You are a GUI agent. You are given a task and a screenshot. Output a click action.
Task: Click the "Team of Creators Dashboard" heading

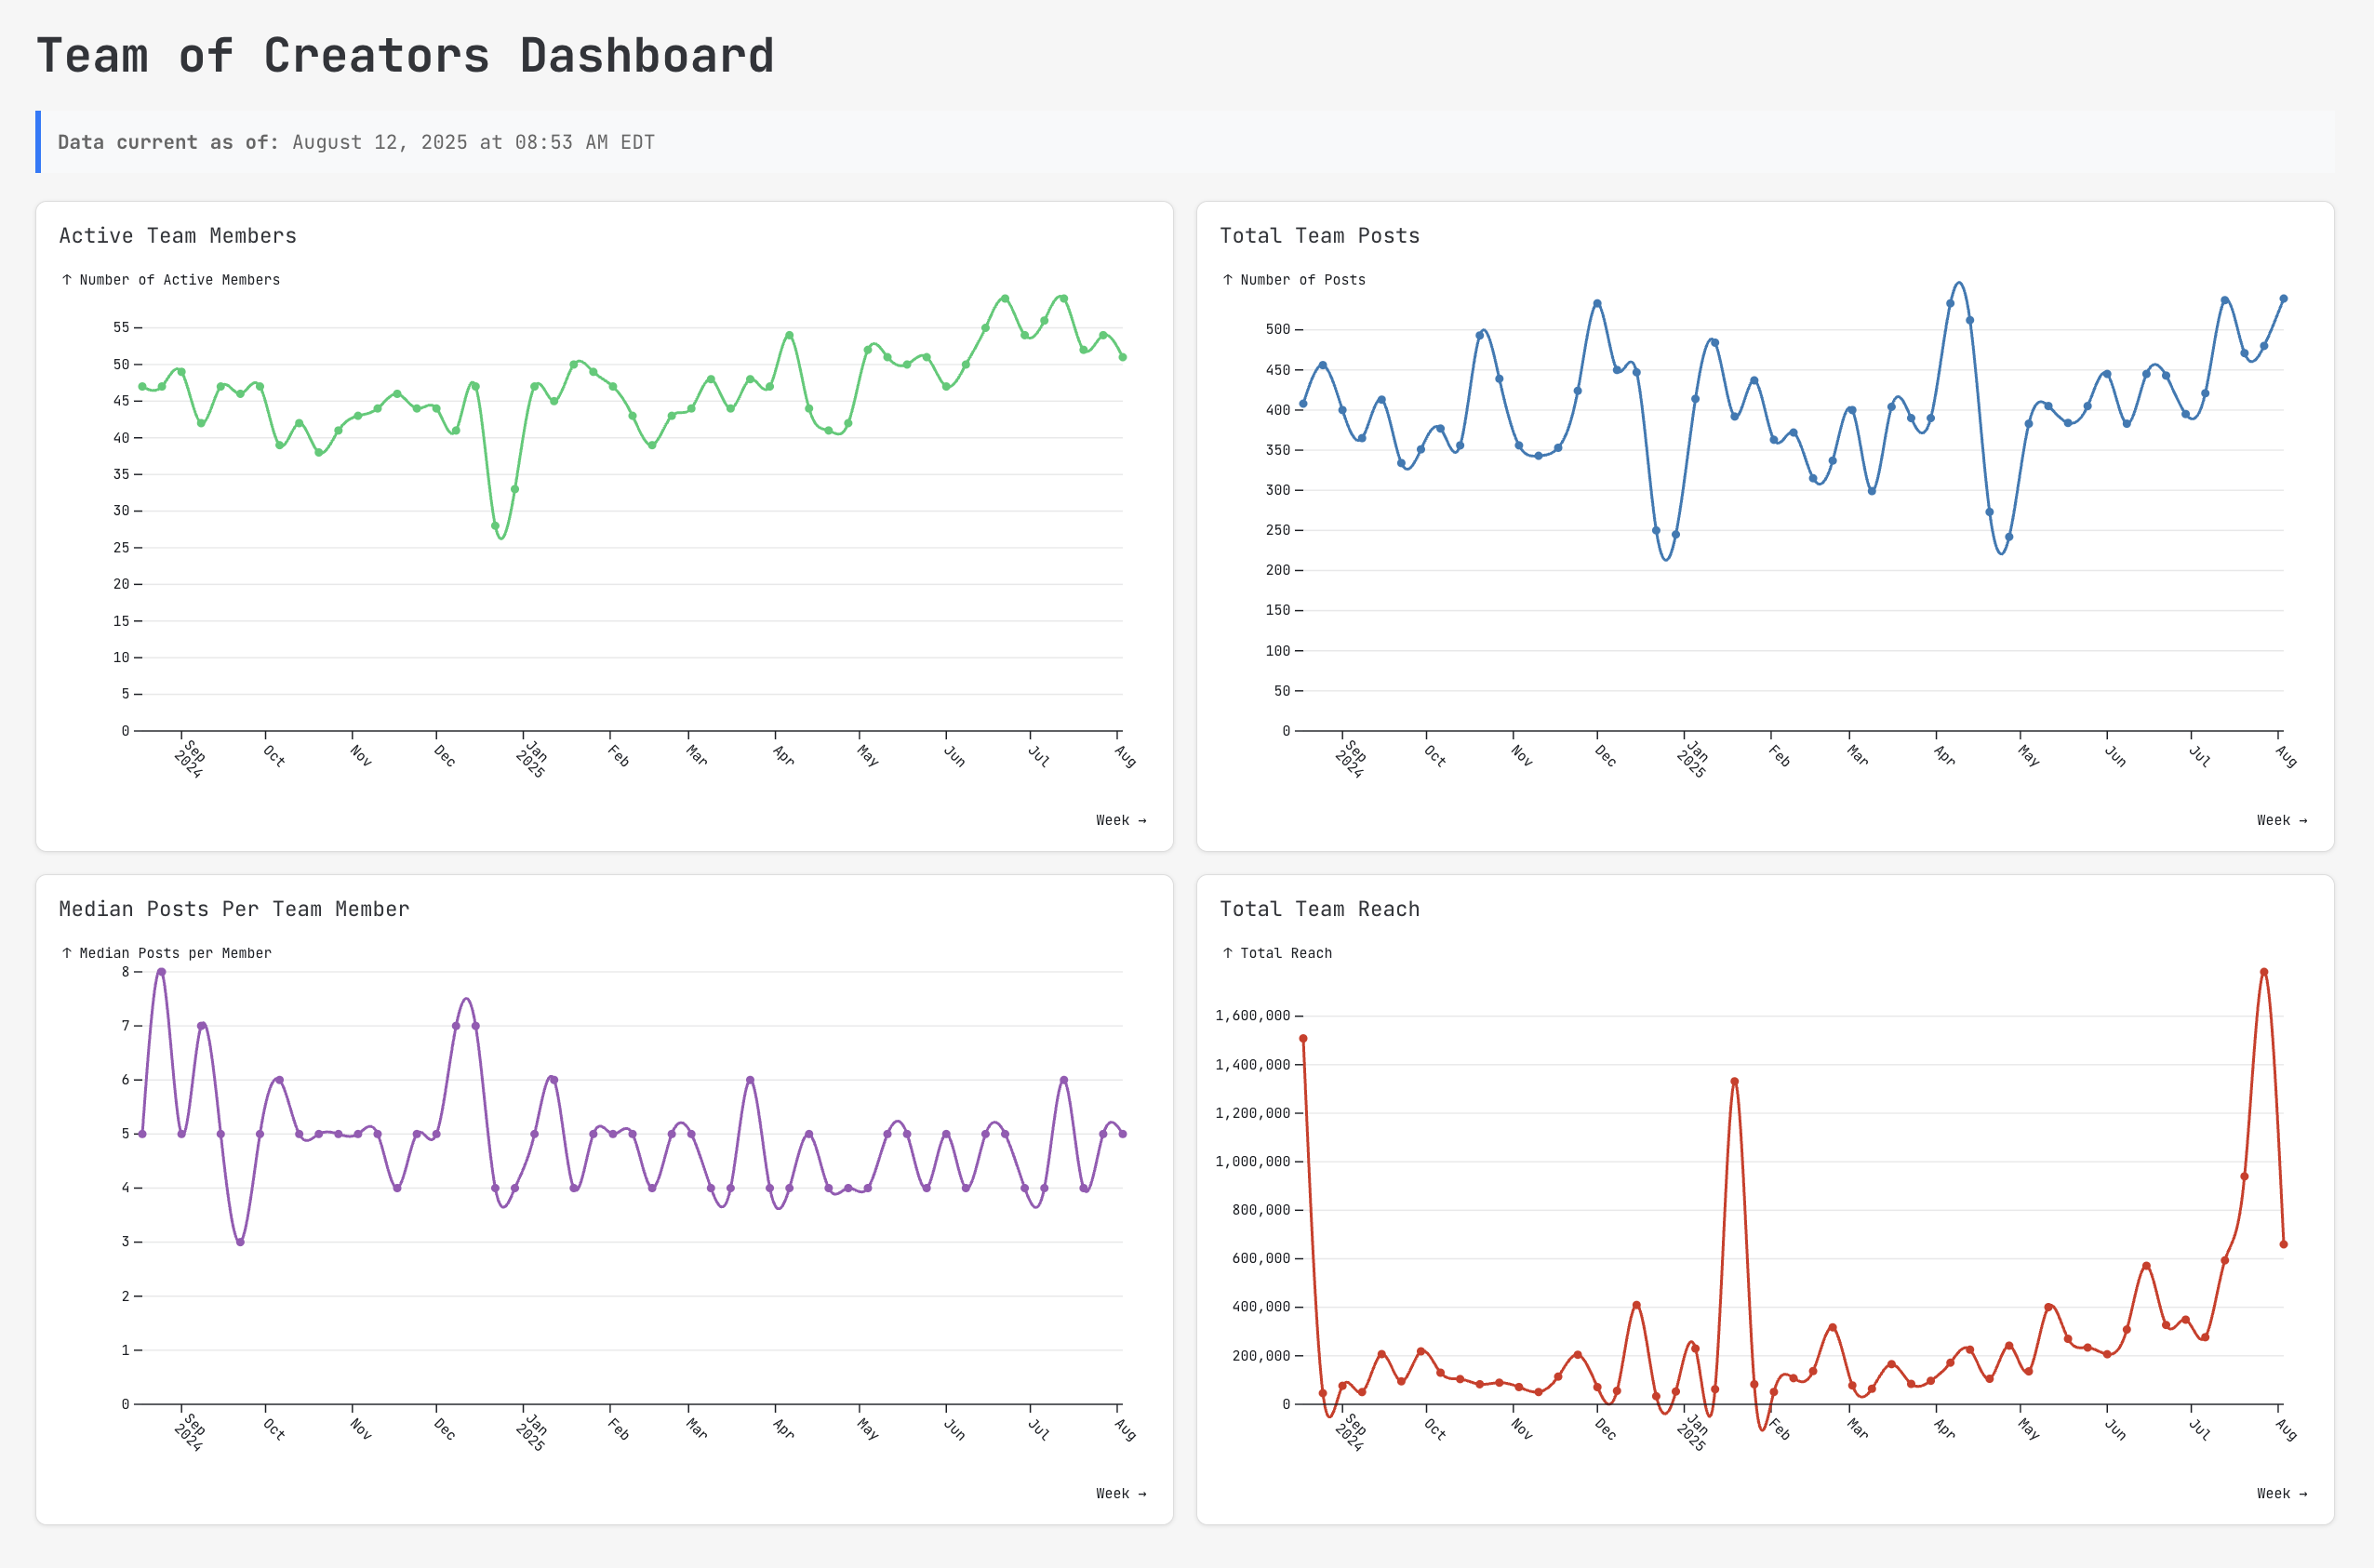(405, 55)
